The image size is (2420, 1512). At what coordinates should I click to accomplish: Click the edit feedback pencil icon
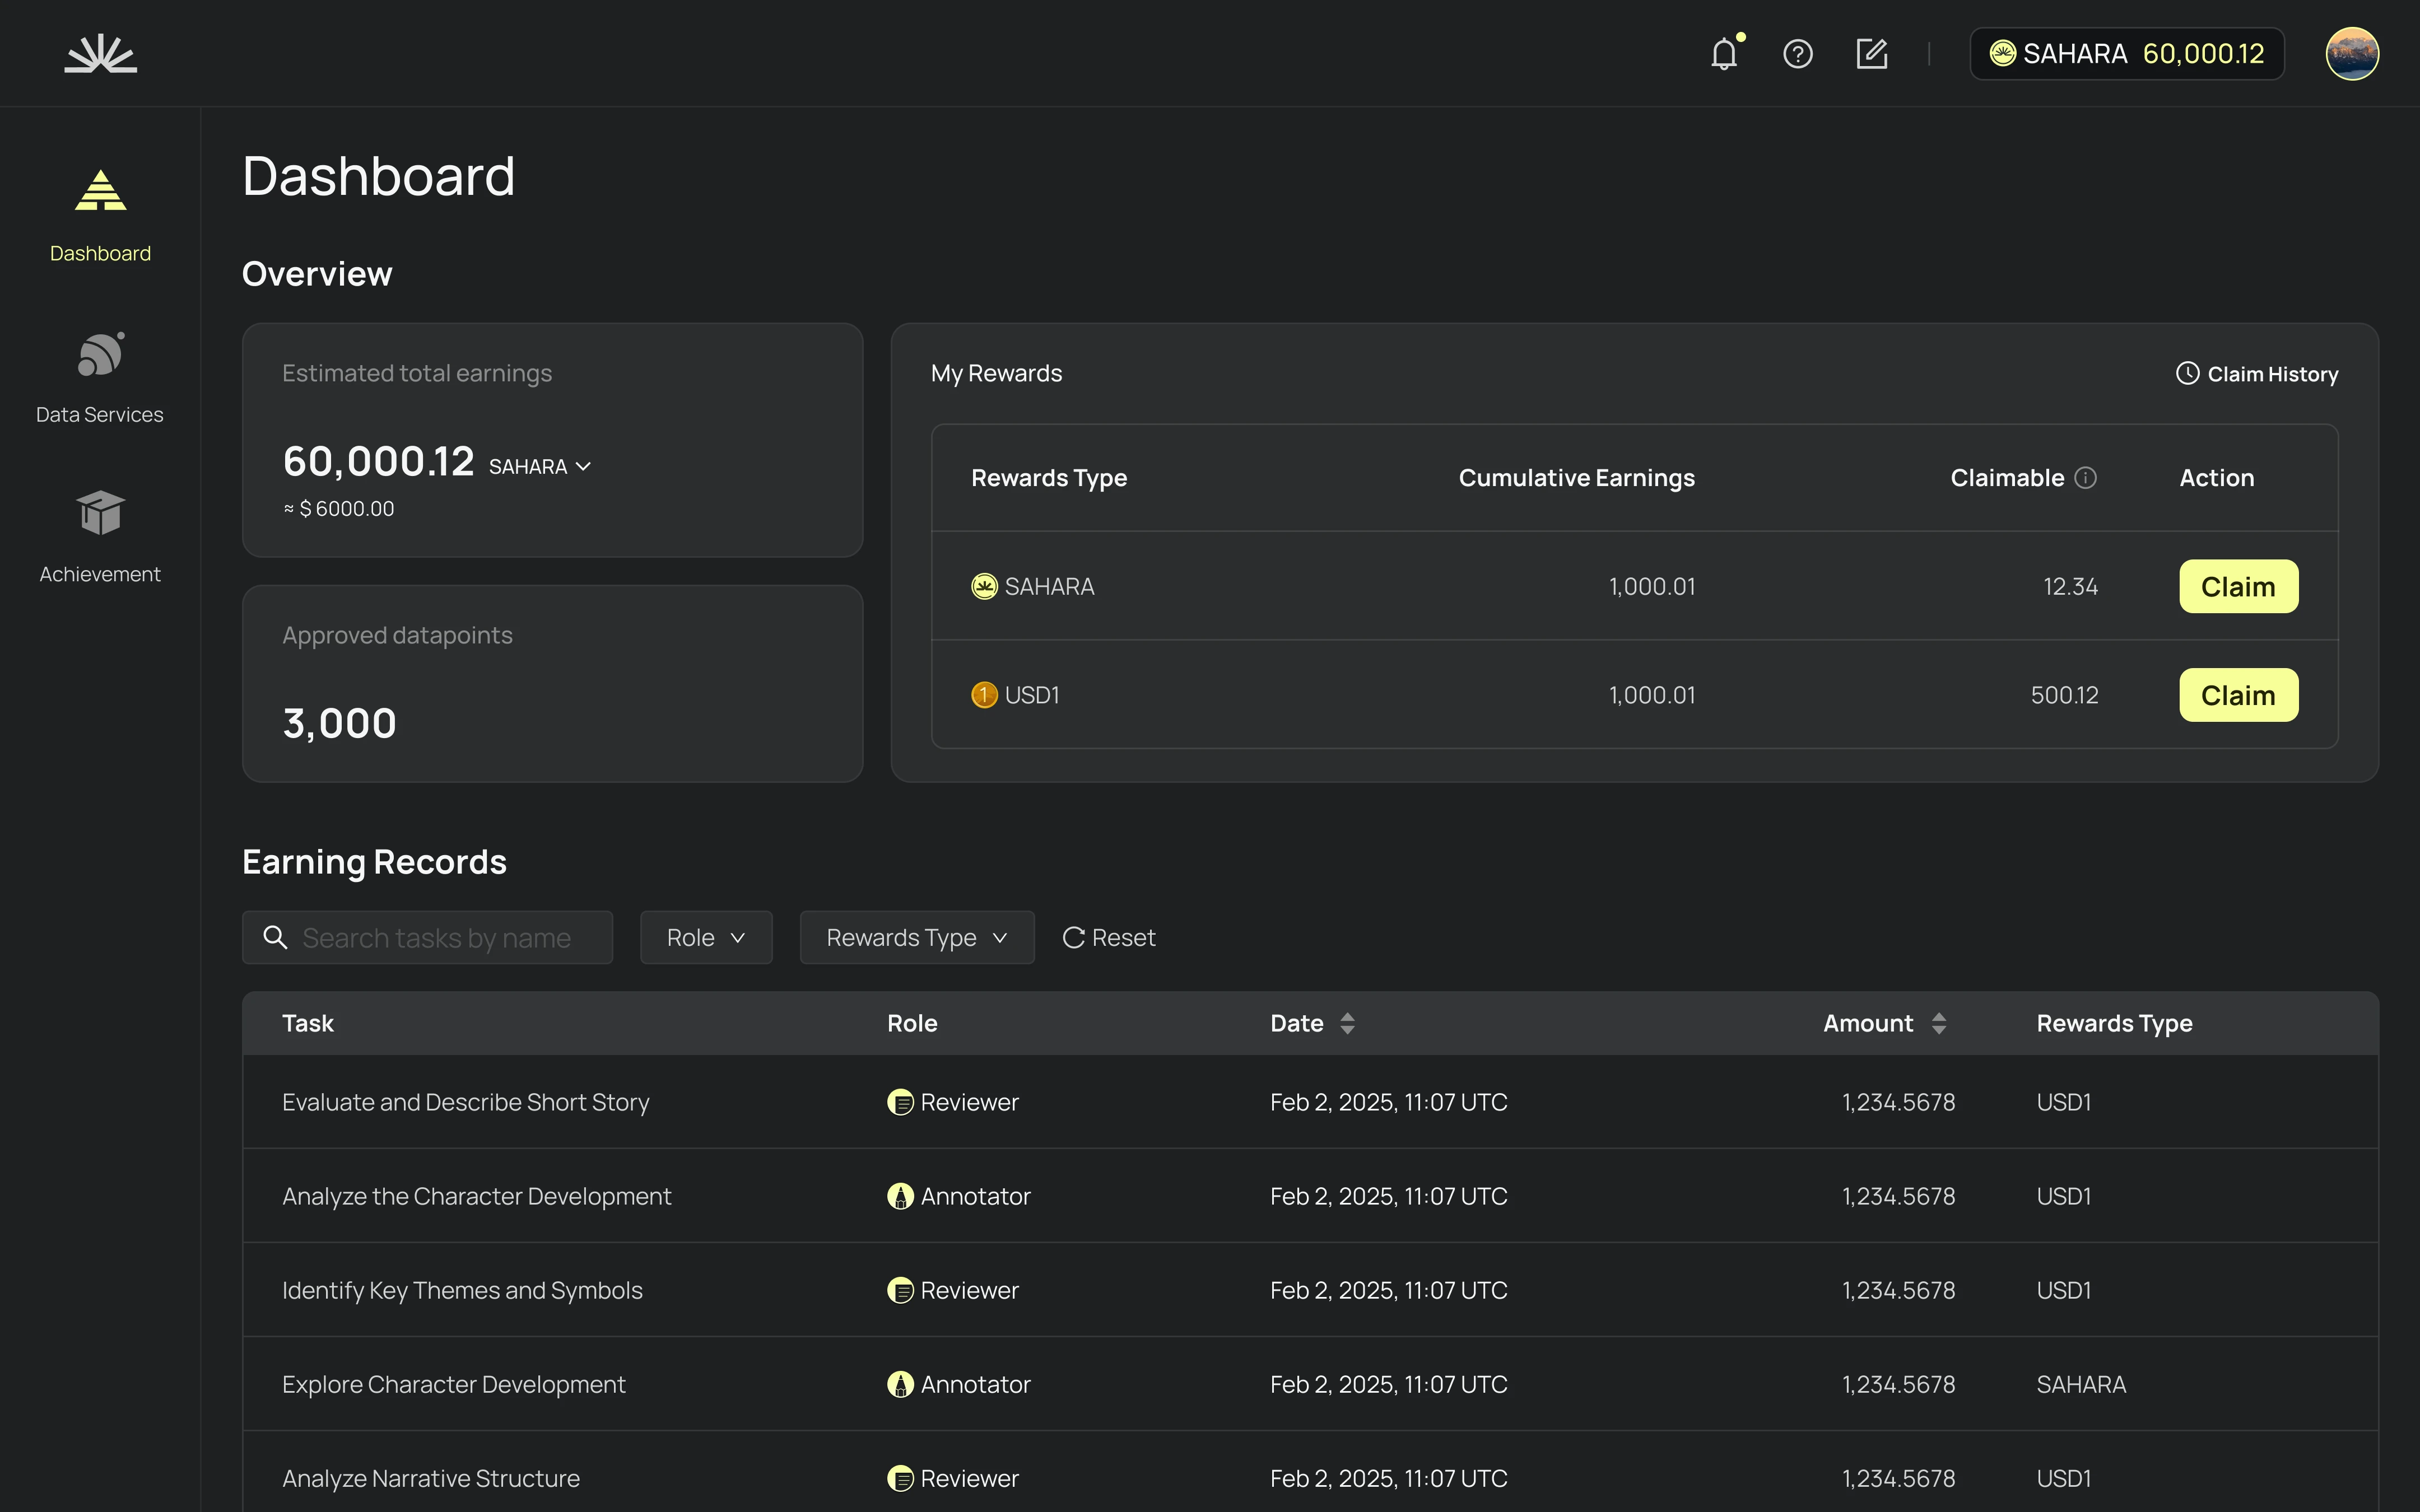click(x=1871, y=54)
